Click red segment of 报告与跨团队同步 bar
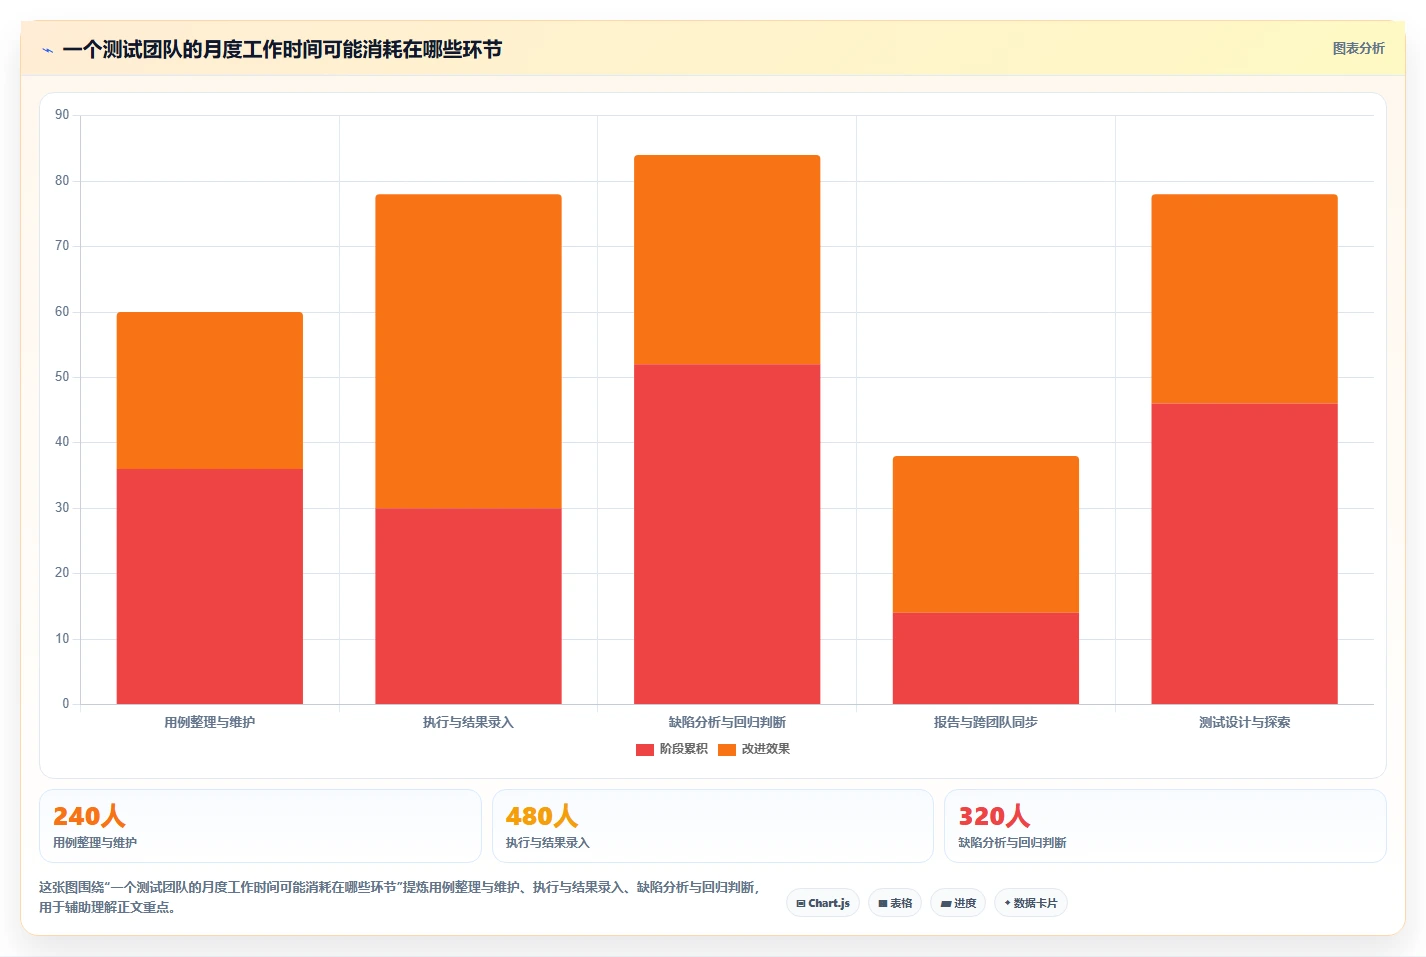The image size is (1426, 957). [986, 658]
